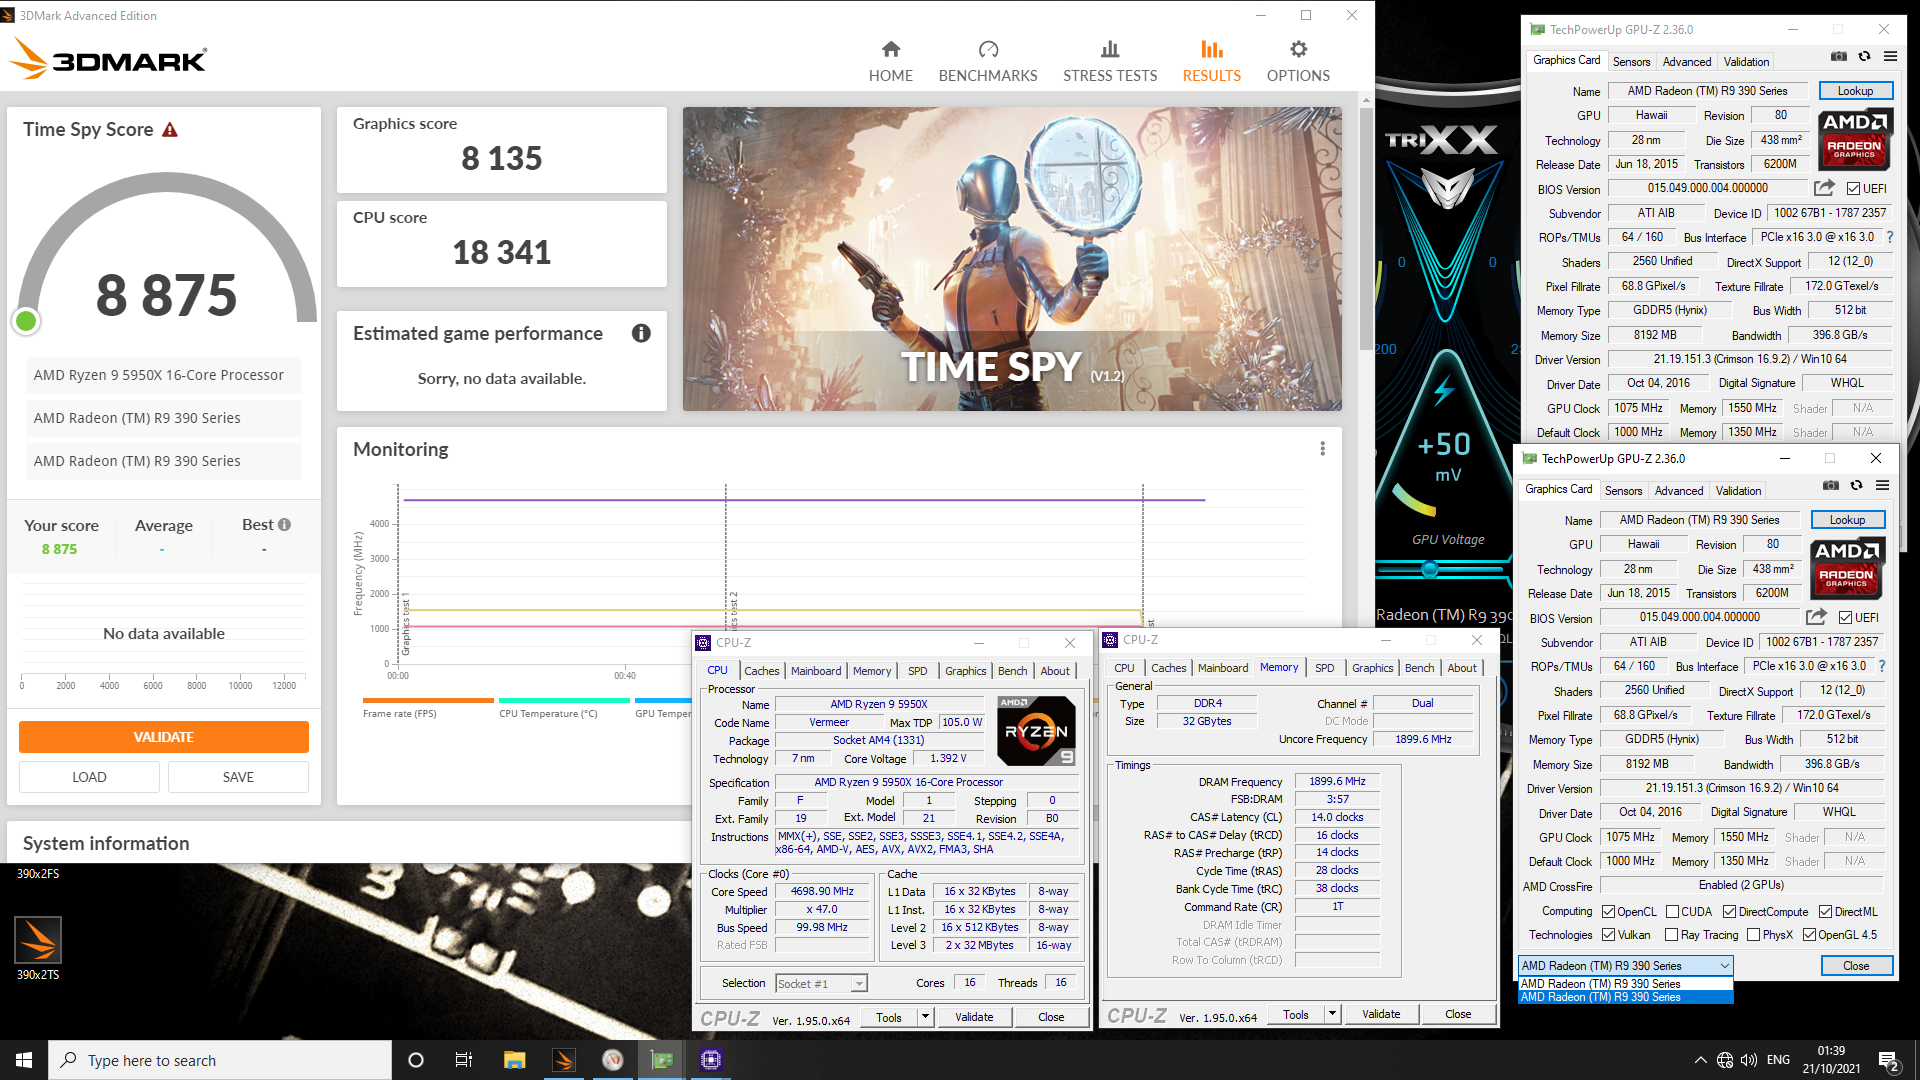Click the Bus Interface question mark in back GPU-Z
This screenshot has height=1080, width=1920.
[x=1889, y=238]
